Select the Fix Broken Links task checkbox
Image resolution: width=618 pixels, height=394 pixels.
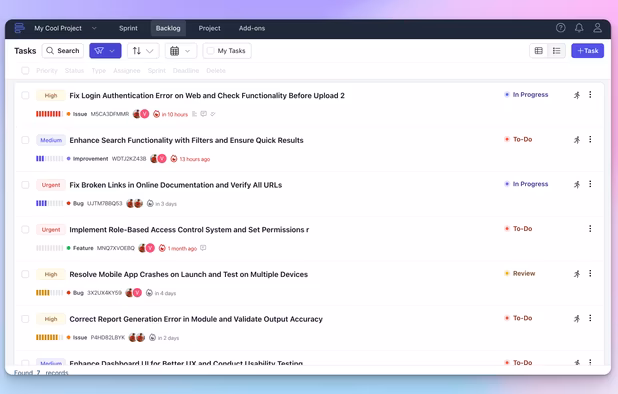(25, 185)
